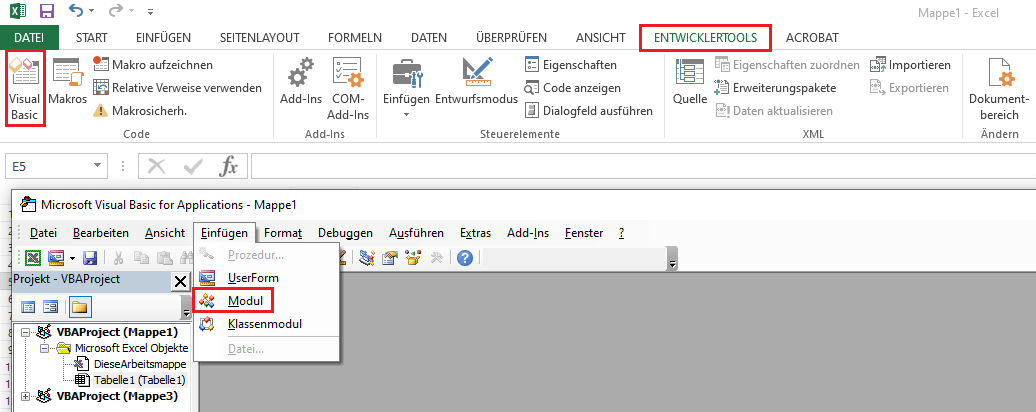1036x412 pixels.
Task: Click the help question mark in VBA toolbar
Action: coord(464,259)
